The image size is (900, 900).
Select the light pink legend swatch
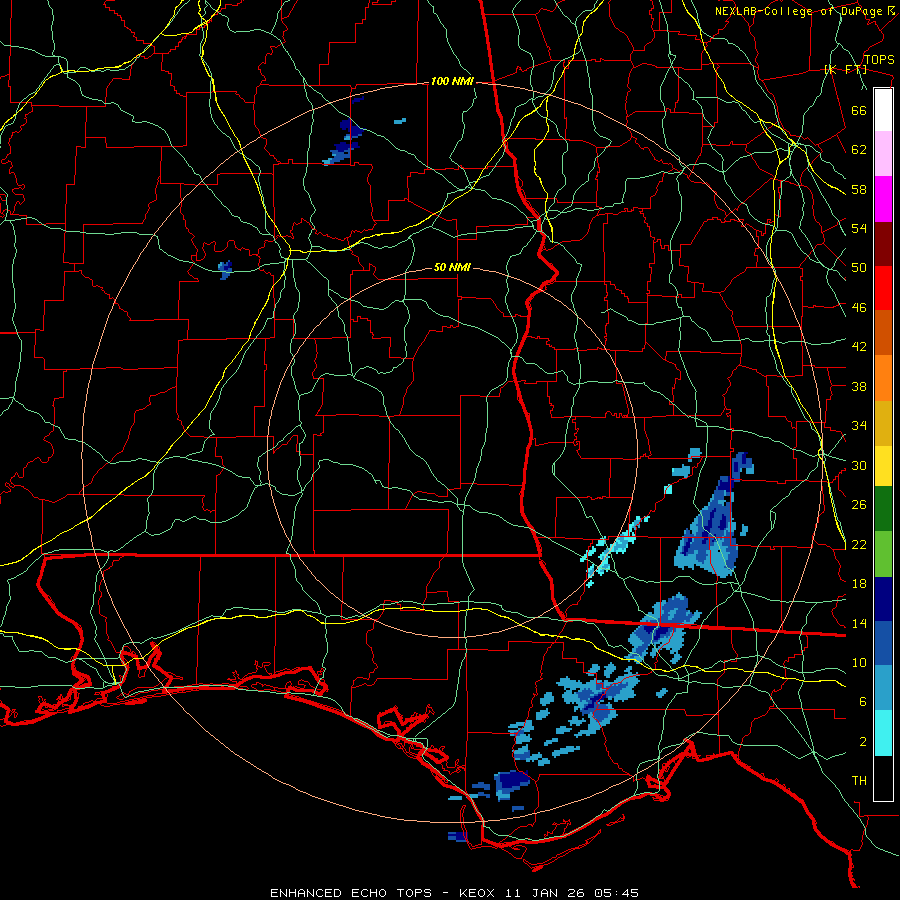883,154
